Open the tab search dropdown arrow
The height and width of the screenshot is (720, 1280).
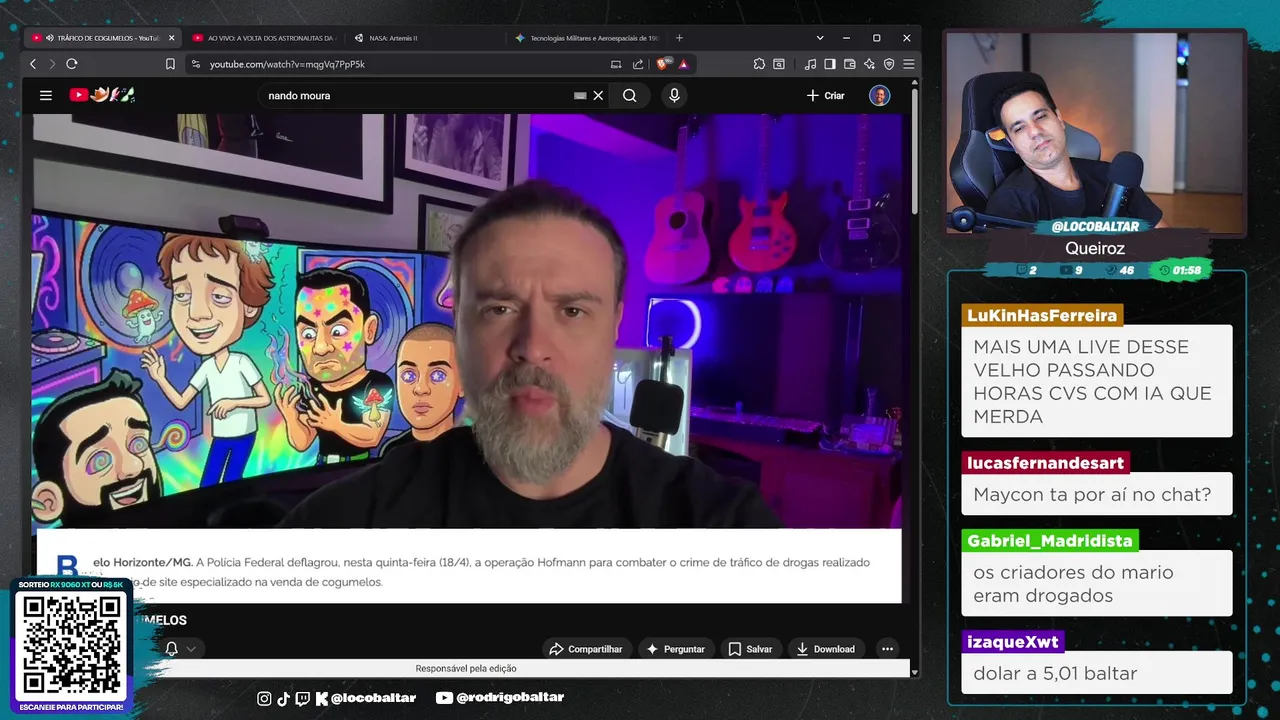tap(820, 38)
